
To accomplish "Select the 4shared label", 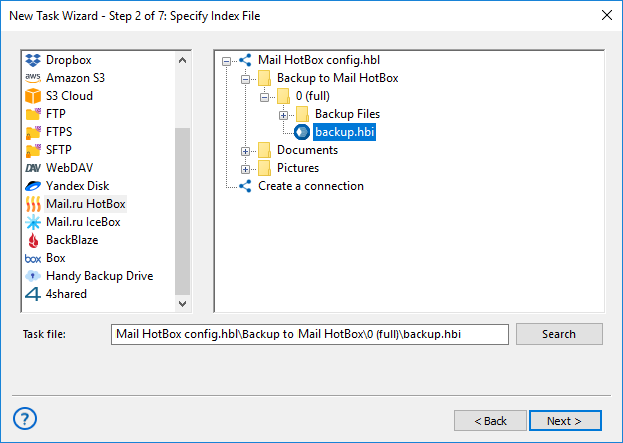I will pyautogui.click(x=66, y=294).
